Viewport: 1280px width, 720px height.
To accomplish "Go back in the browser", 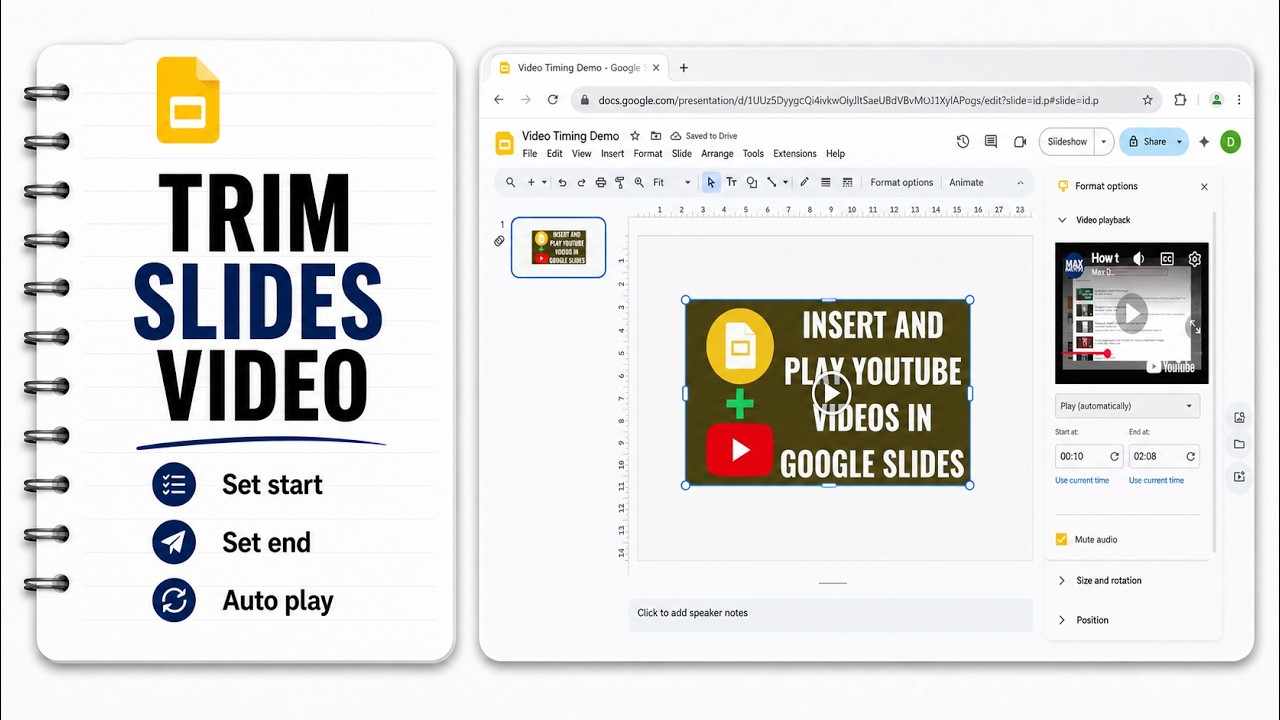I will pyautogui.click(x=499, y=100).
